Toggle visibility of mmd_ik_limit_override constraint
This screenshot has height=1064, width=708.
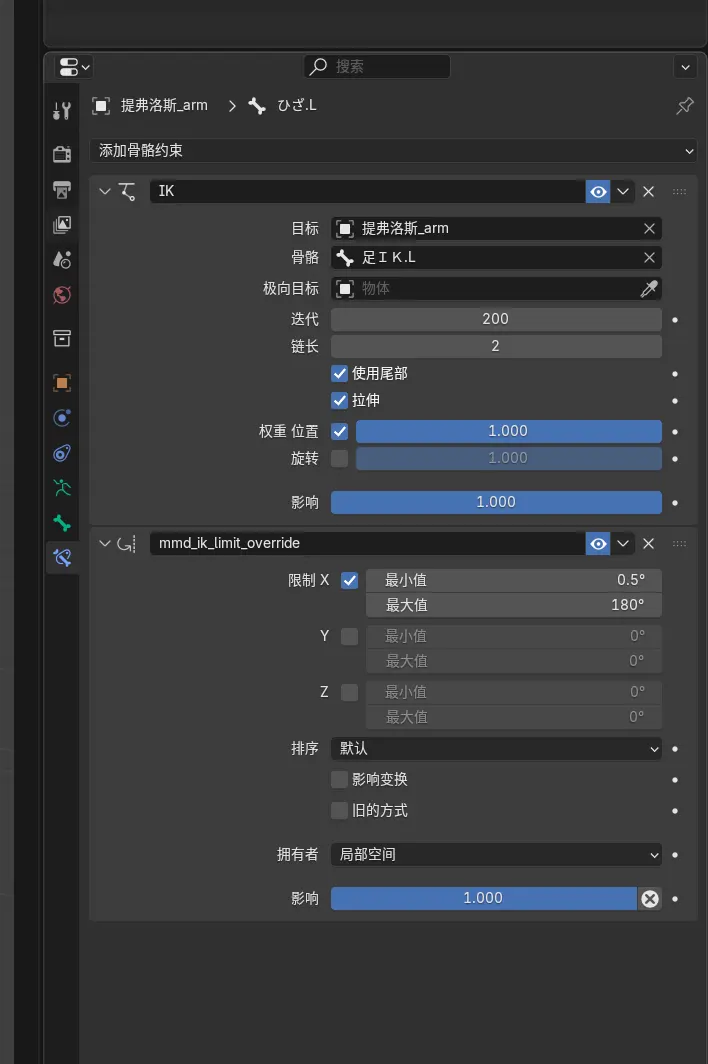point(598,544)
